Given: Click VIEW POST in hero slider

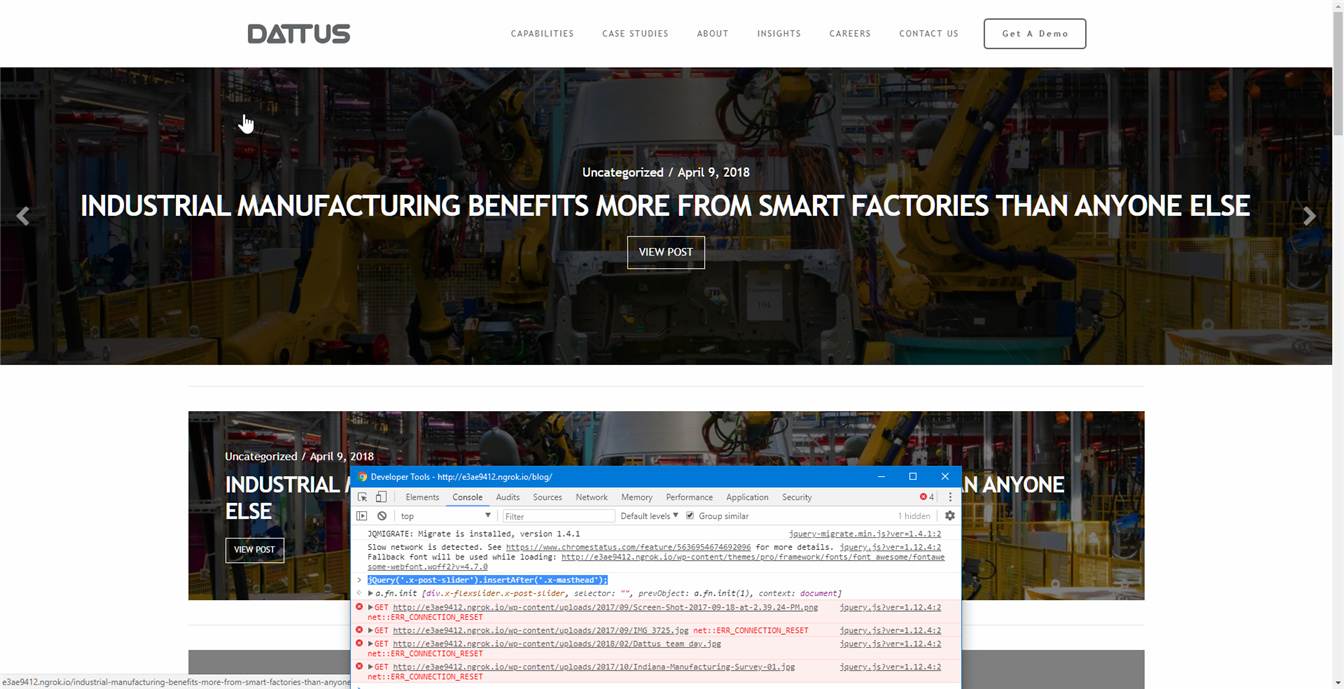Looking at the screenshot, I should [666, 252].
